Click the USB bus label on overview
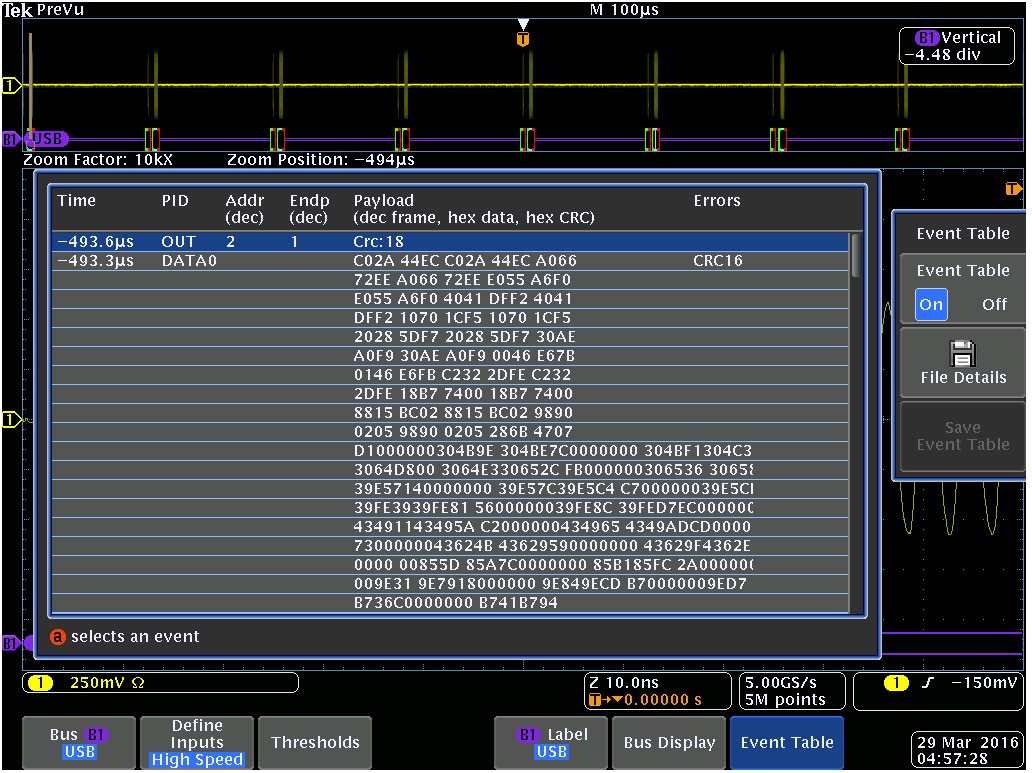The image size is (1032, 773). coord(48,140)
